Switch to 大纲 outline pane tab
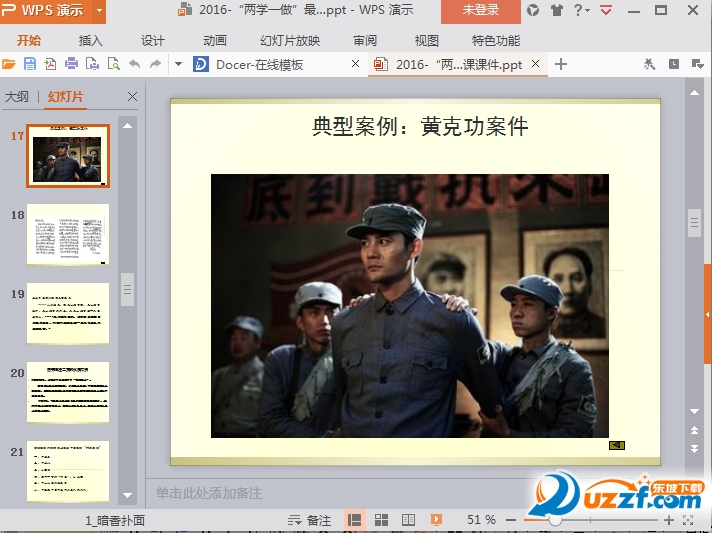The width and height of the screenshot is (712, 533). [x=17, y=97]
